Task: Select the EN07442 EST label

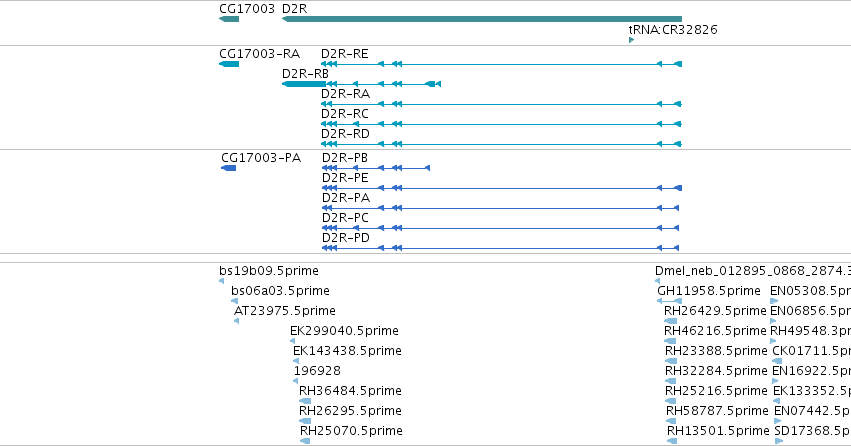Action: pos(812,411)
